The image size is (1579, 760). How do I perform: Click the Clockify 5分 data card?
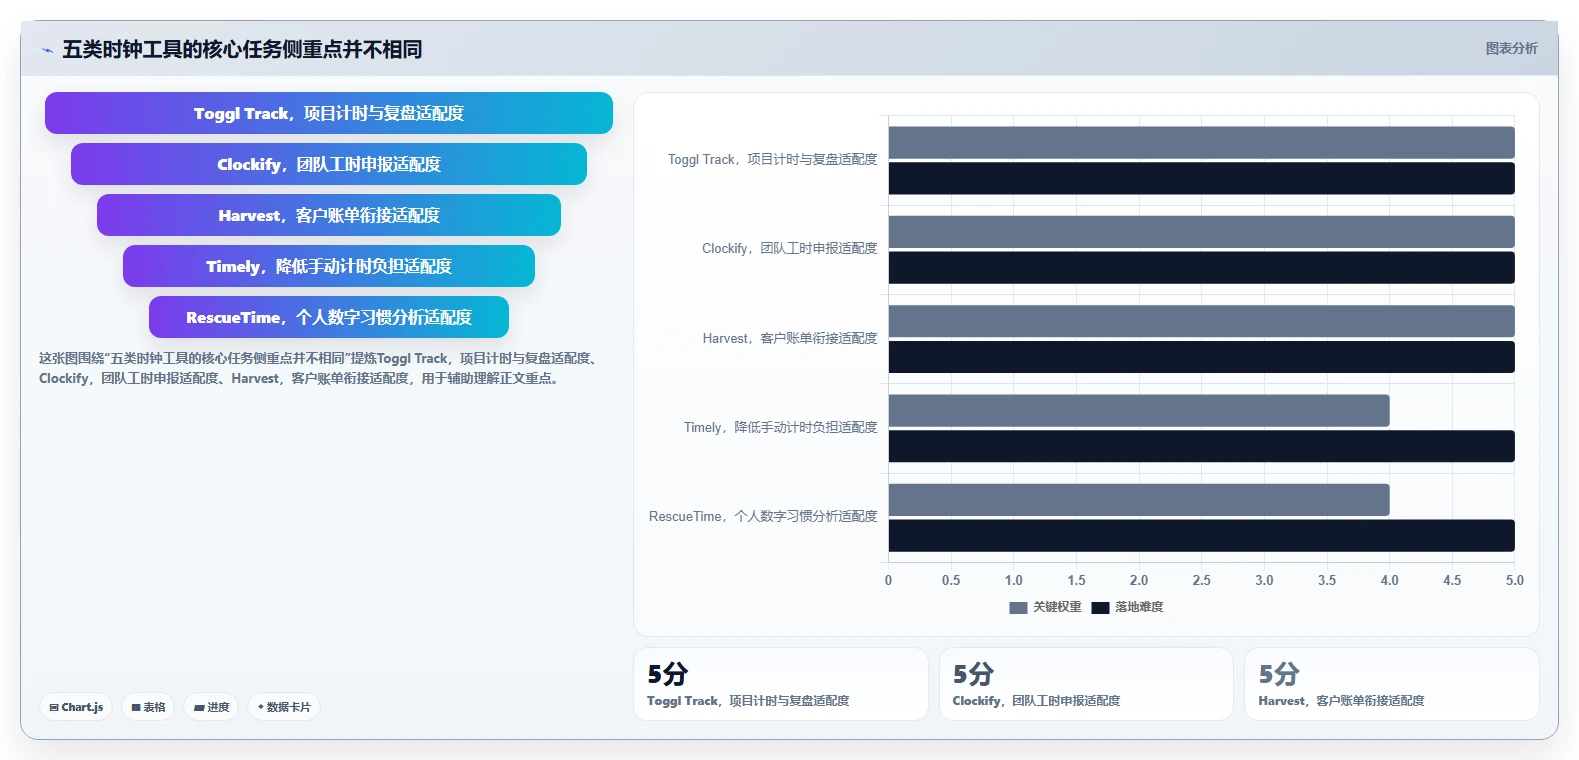tap(1086, 684)
